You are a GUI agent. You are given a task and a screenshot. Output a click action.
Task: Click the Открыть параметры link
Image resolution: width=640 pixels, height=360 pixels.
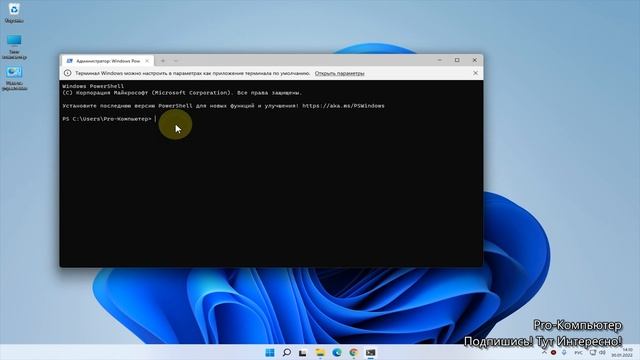339,73
